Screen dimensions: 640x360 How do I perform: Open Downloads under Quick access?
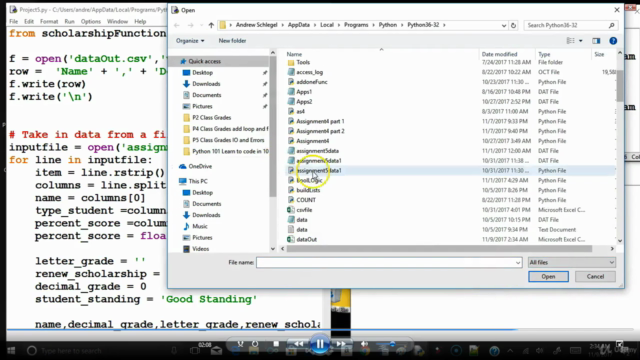click(206, 84)
